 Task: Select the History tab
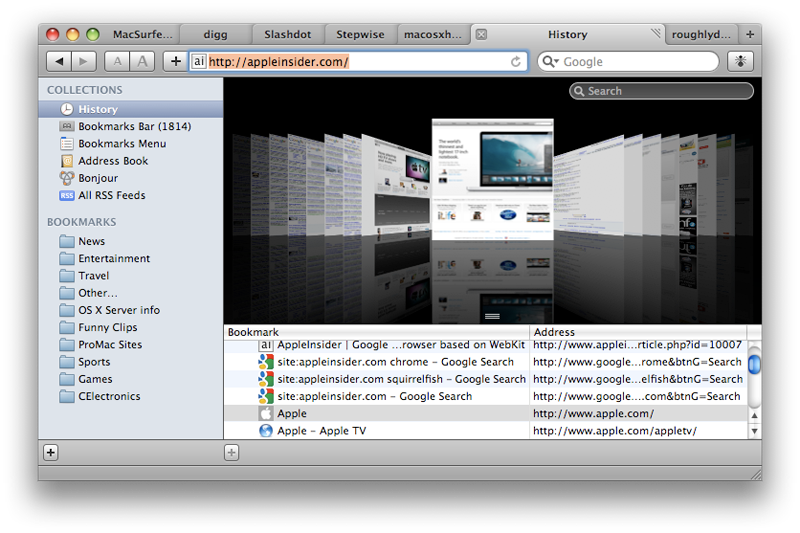567,34
